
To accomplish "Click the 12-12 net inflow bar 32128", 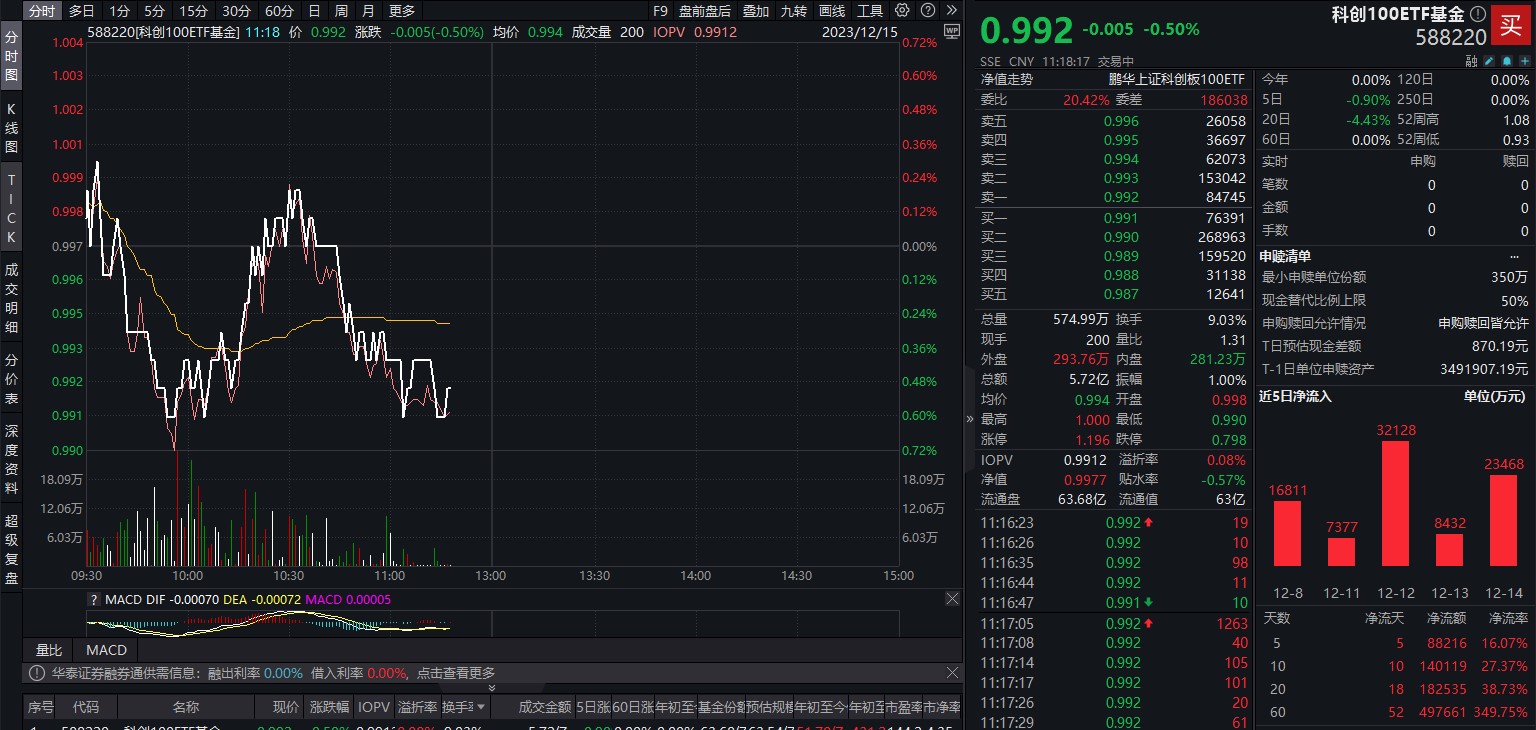I will (x=1395, y=503).
